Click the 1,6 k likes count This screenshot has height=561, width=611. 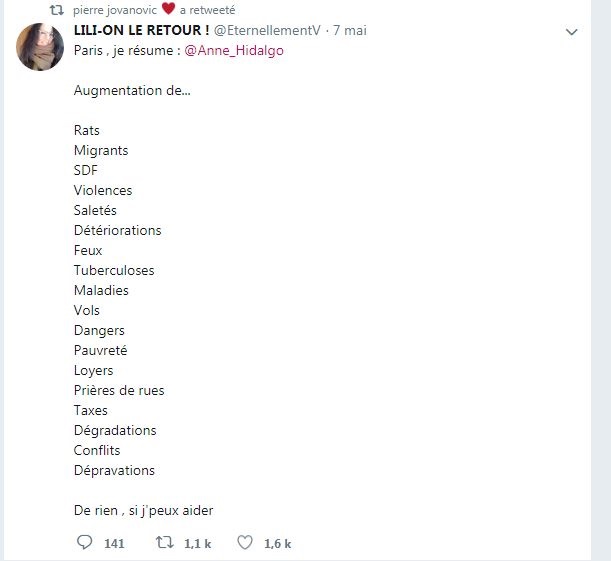point(277,544)
